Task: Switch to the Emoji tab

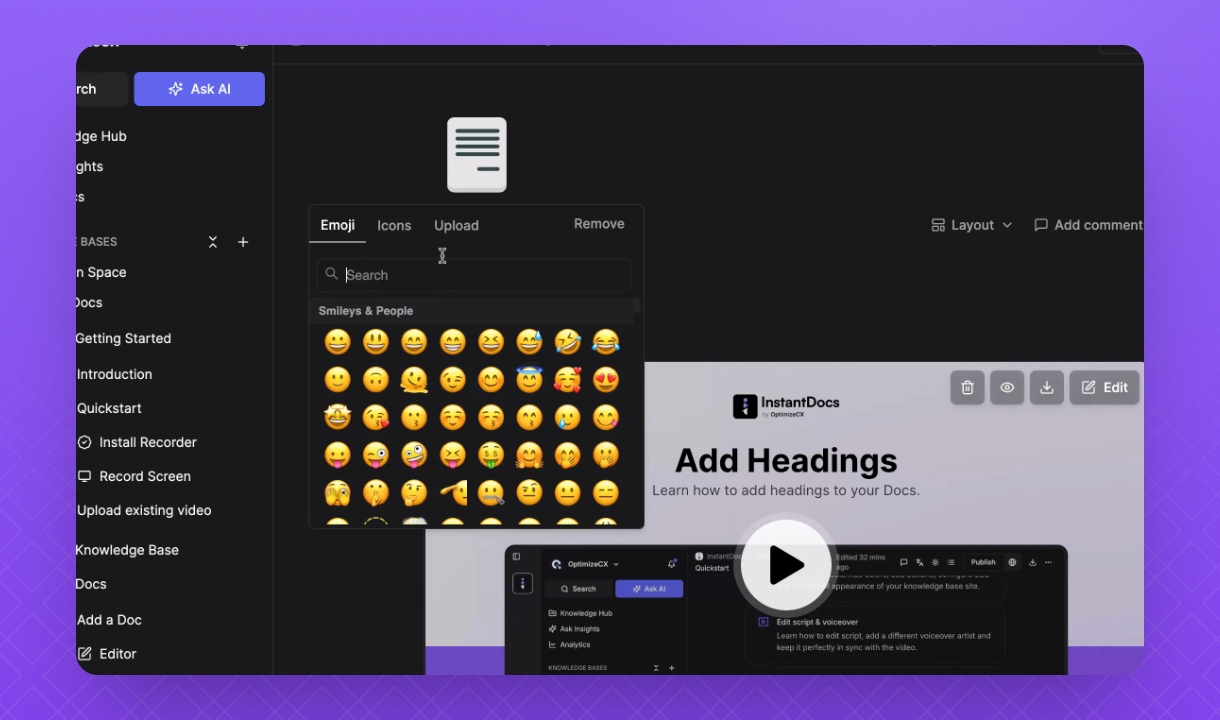Action: click(x=338, y=225)
